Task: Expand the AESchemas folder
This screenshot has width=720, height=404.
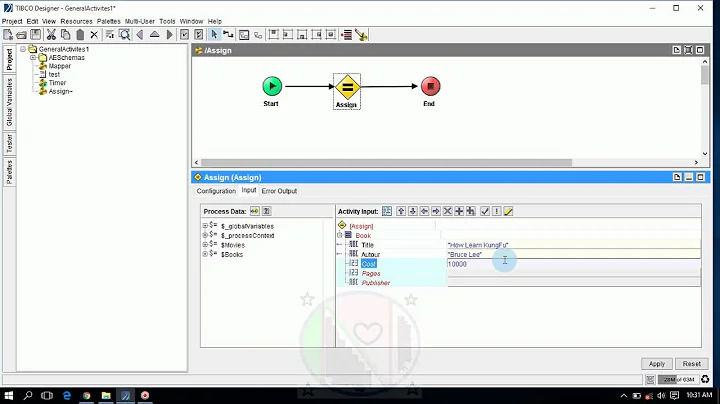Action: tap(33, 57)
